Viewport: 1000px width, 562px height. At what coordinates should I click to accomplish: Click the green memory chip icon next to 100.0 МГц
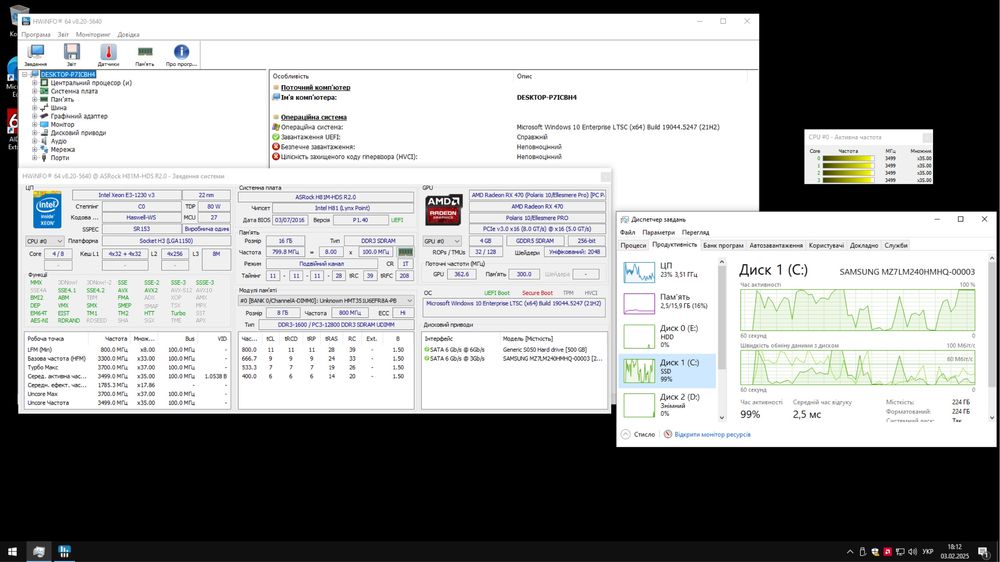click(405, 252)
